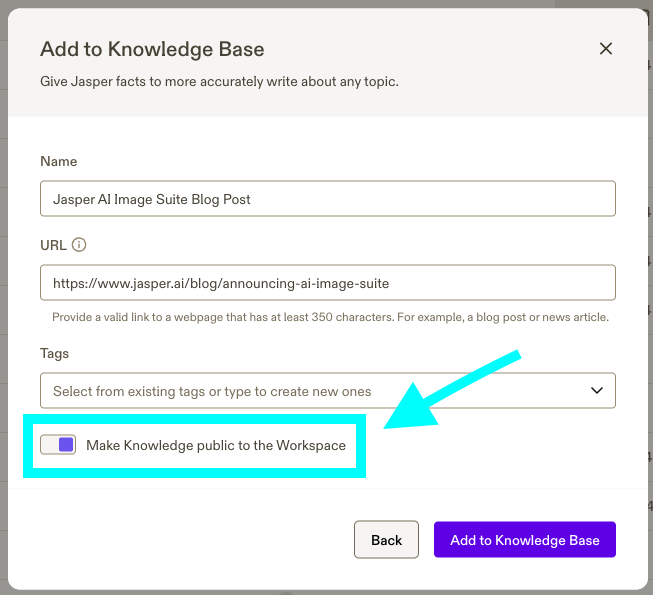Click the 'Give Jasper facts' subtitle text
The height and width of the screenshot is (595, 653).
(219, 81)
